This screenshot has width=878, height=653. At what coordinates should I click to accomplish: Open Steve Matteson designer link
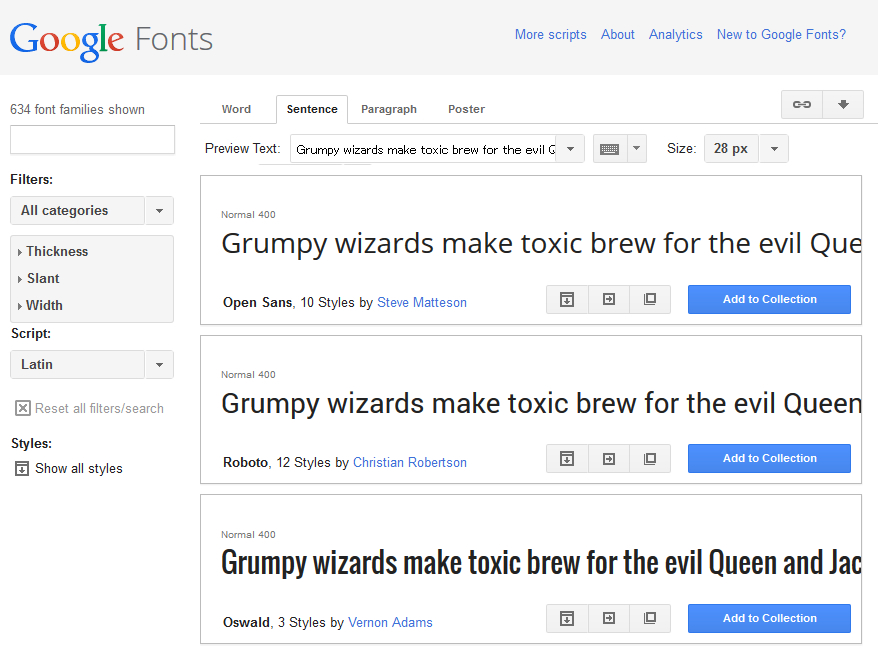tap(422, 302)
